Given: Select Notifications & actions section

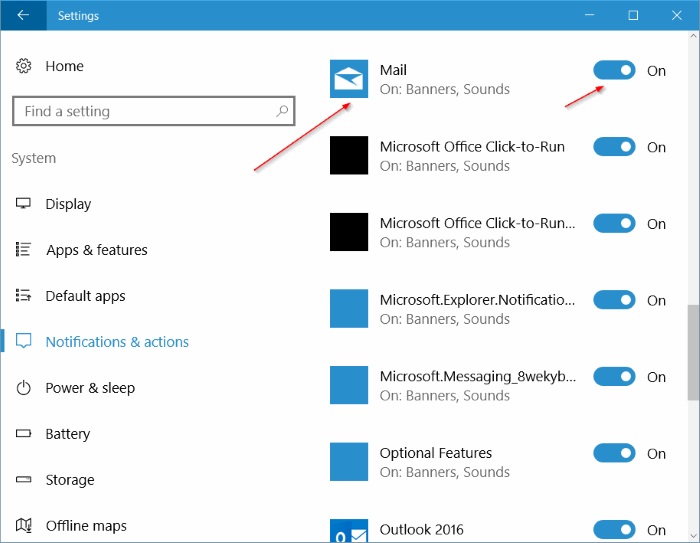Looking at the screenshot, I should click(x=117, y=342).
